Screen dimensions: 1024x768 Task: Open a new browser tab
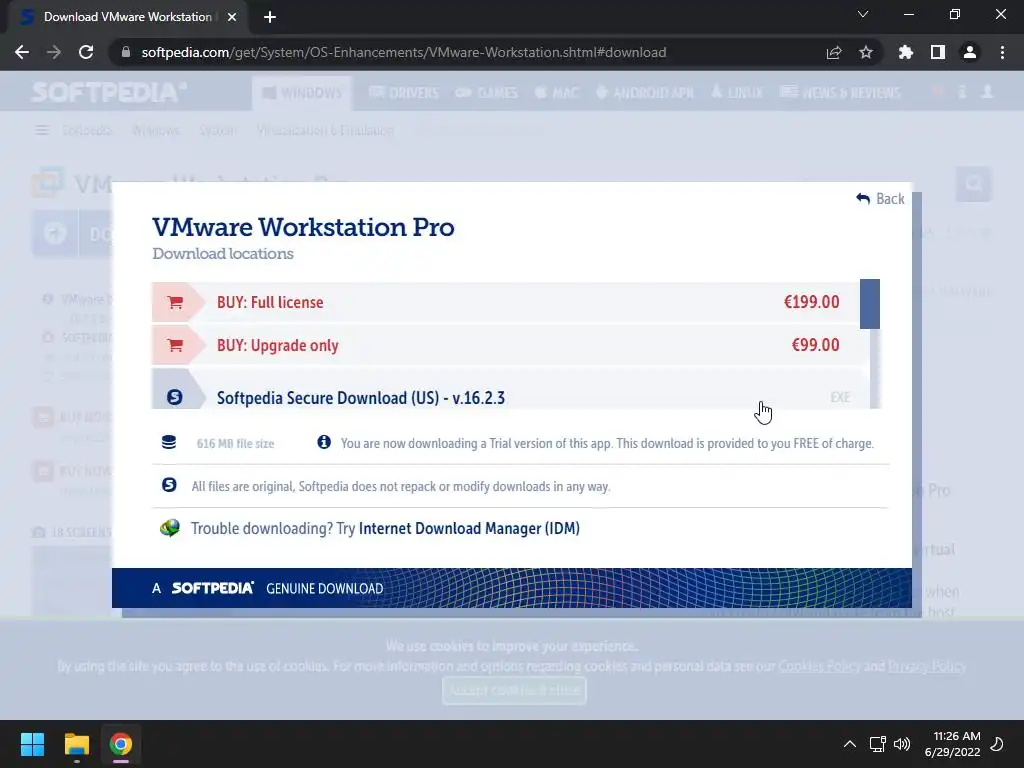(x=270, y=17)
